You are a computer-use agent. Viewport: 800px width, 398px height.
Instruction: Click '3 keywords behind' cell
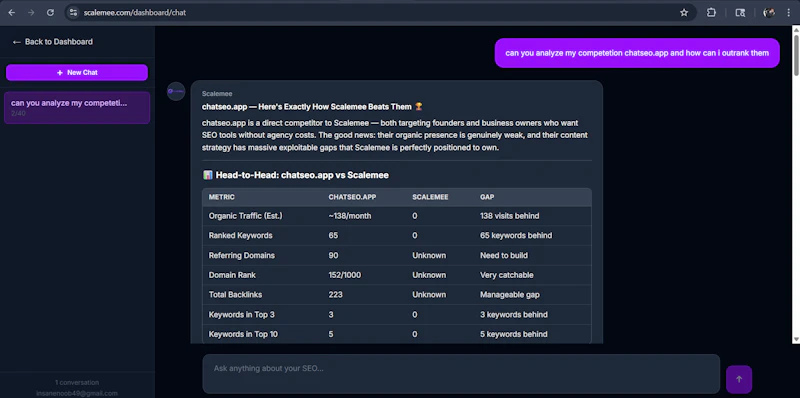[514, 314]
